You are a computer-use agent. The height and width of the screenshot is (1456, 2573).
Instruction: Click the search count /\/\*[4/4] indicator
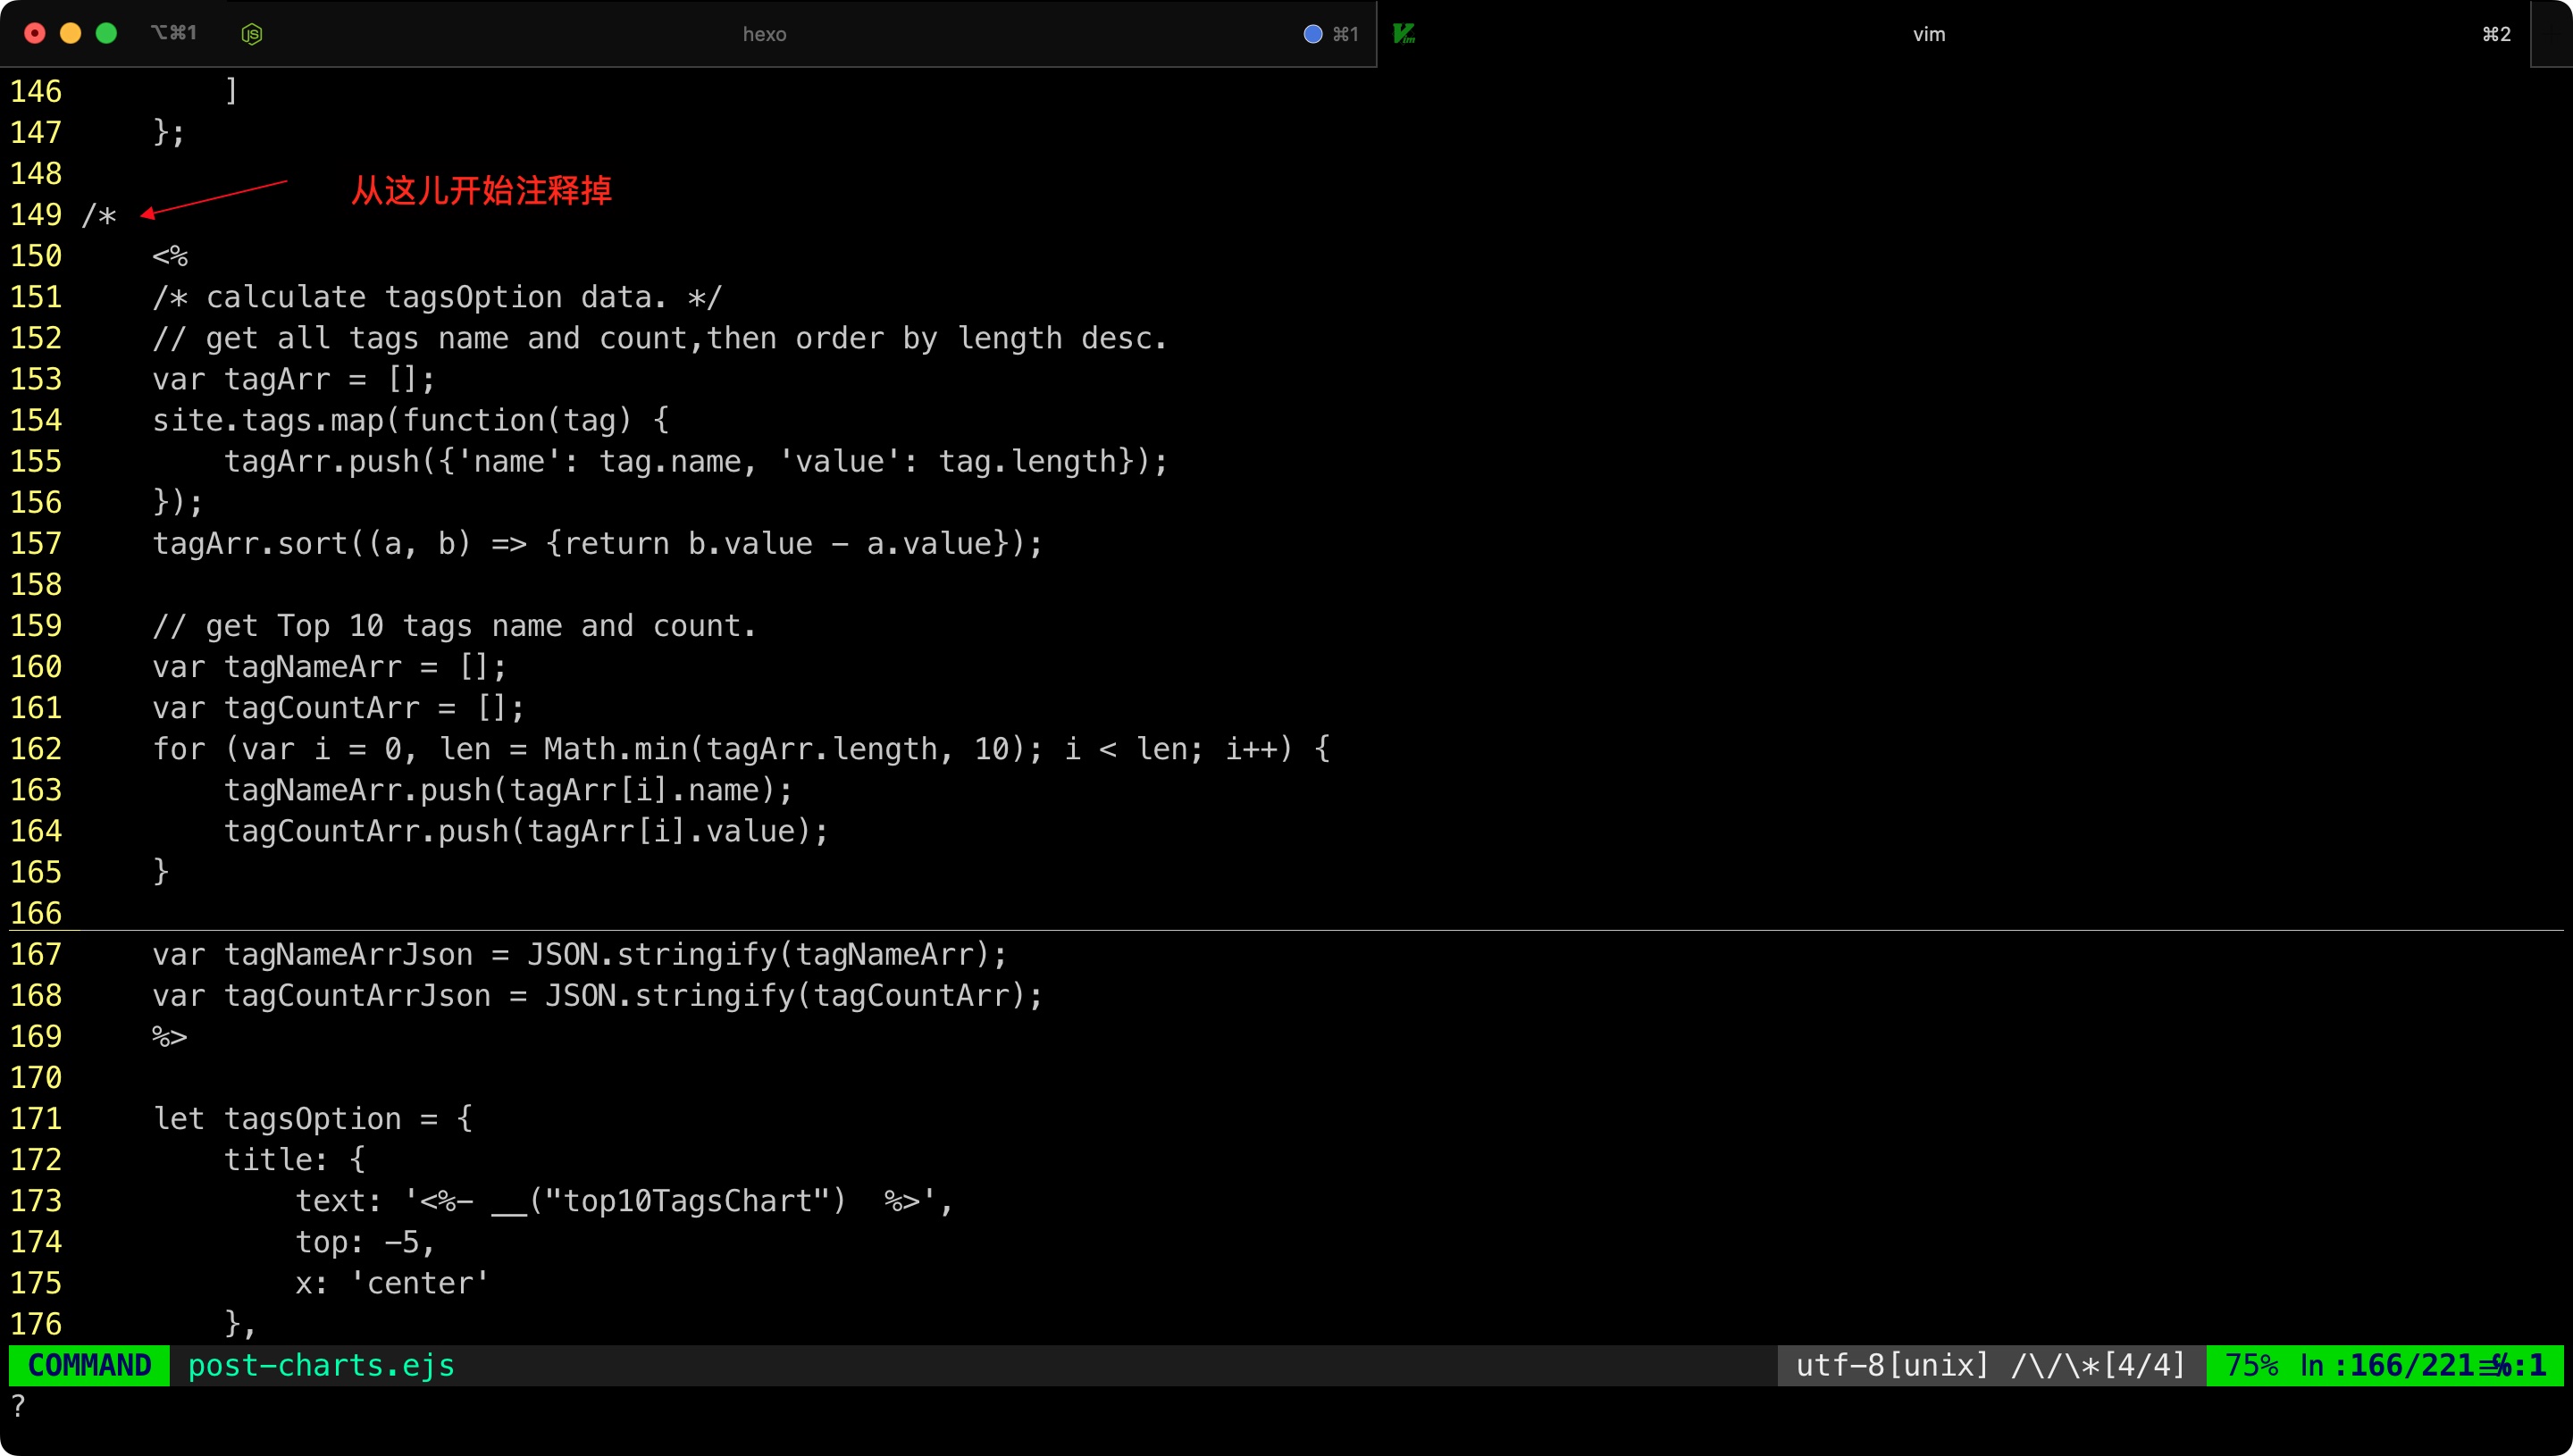[x=2098, y=1365]
